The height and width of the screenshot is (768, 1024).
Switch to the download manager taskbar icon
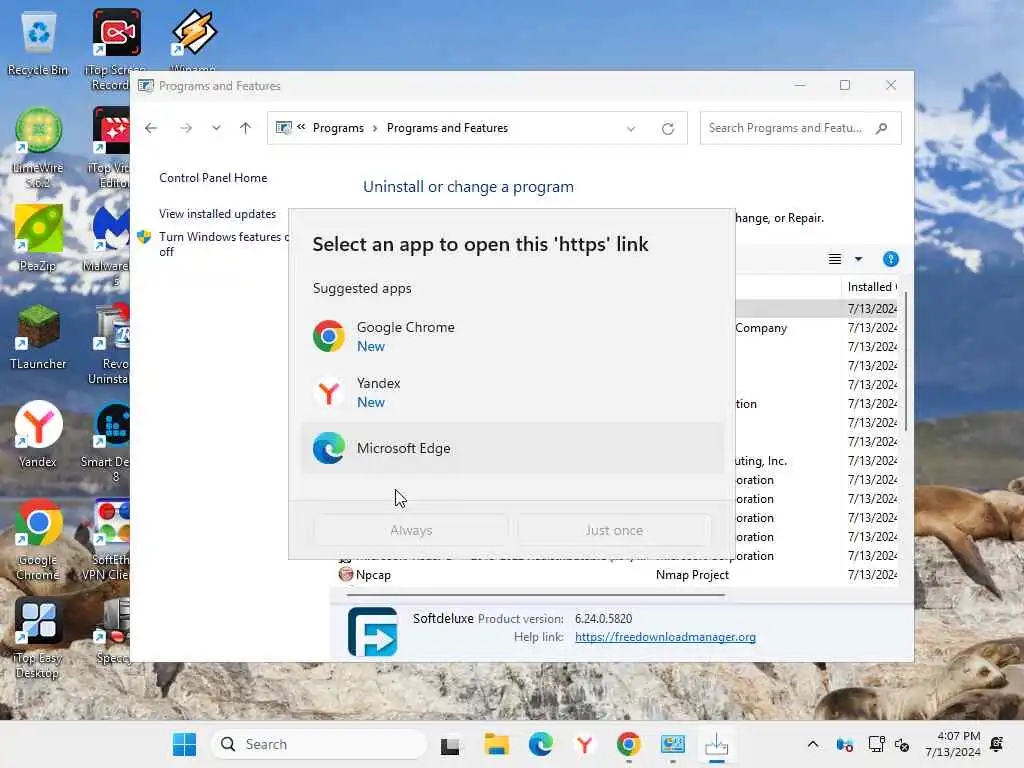tap(716, 744)
